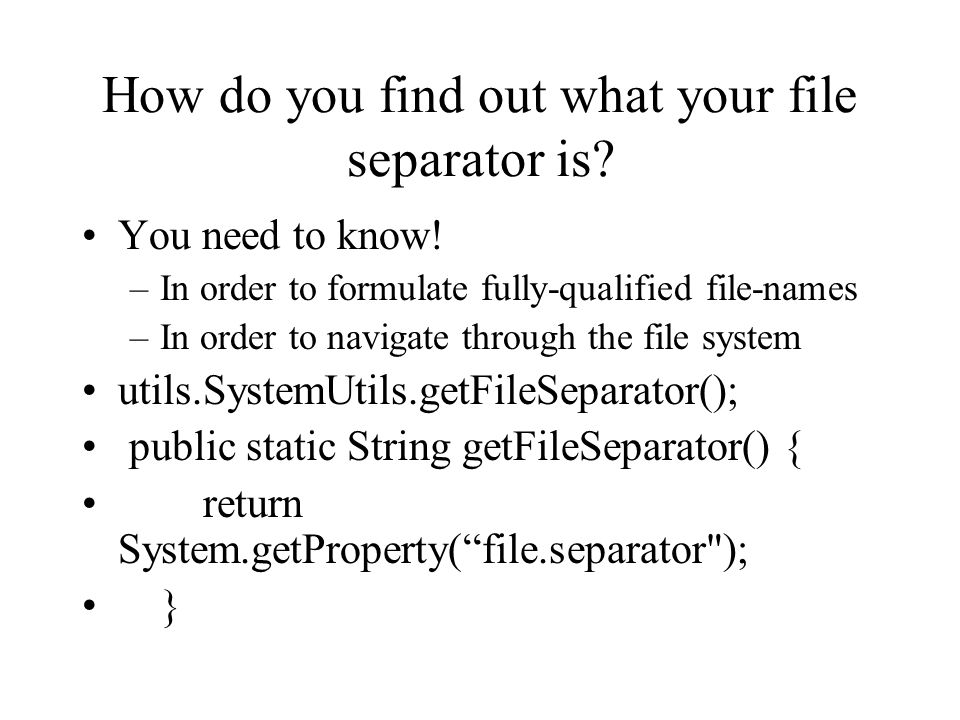
Task: Click the dash before 'In order to navigate'
Action: [x=139, y=339]
